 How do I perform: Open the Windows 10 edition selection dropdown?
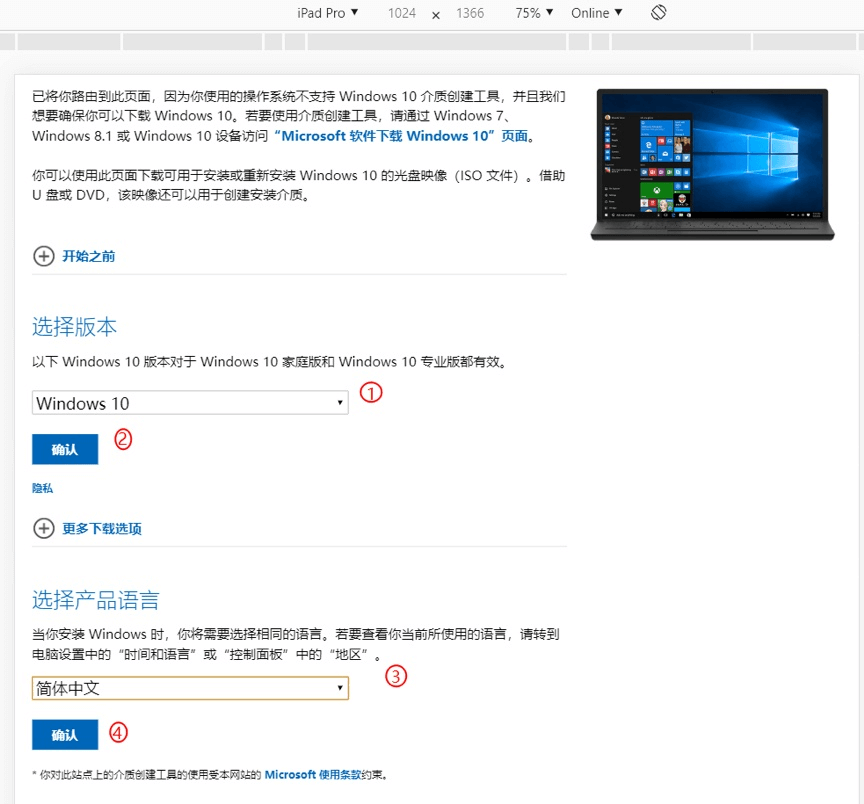click(x=190, y=402)
